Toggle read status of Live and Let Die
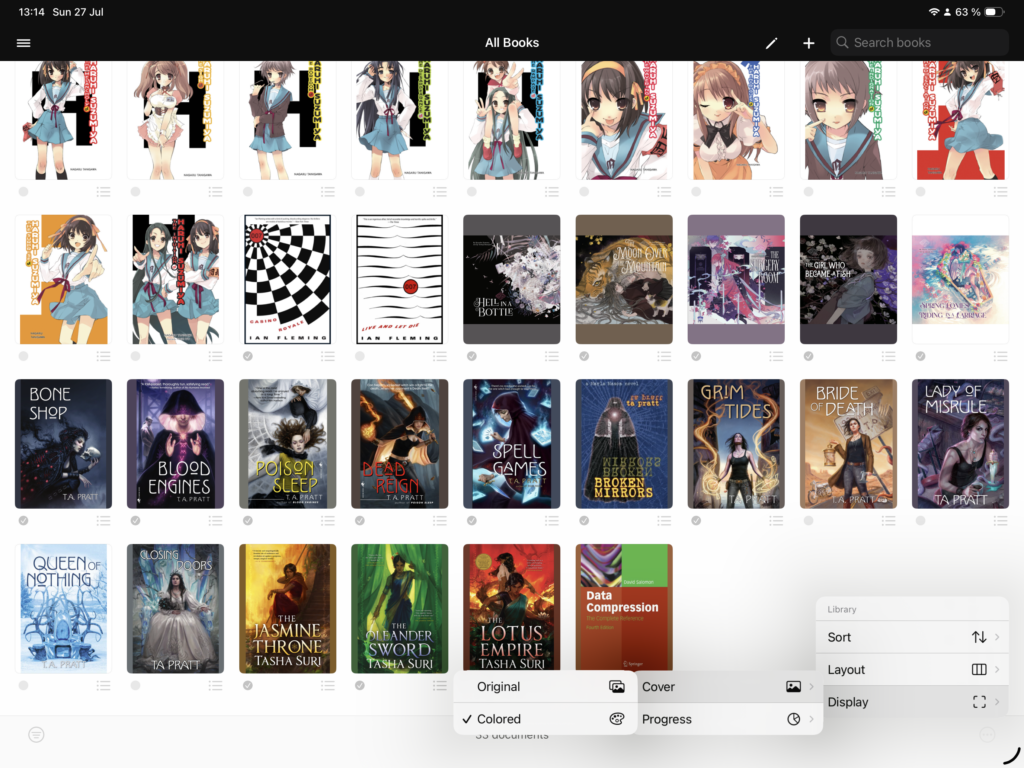This screenshot has height=768, width=1024. click(360, 356)
